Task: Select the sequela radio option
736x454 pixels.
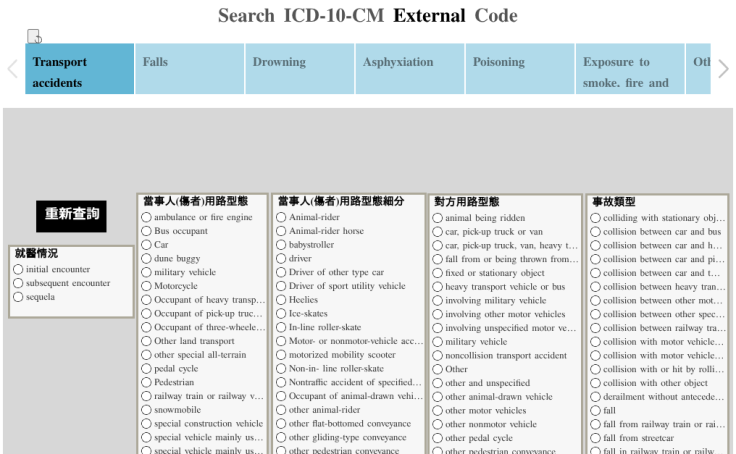Action: 18,297
